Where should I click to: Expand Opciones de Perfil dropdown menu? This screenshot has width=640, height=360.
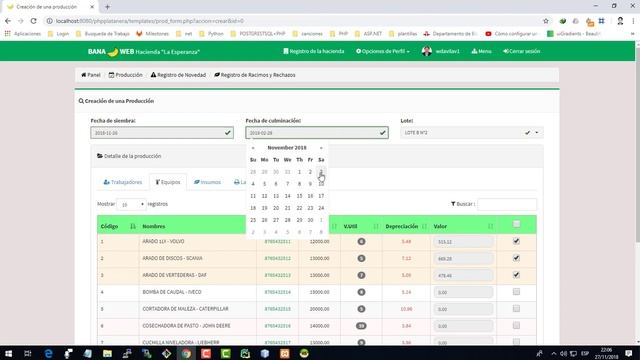(x=383, y=51)
